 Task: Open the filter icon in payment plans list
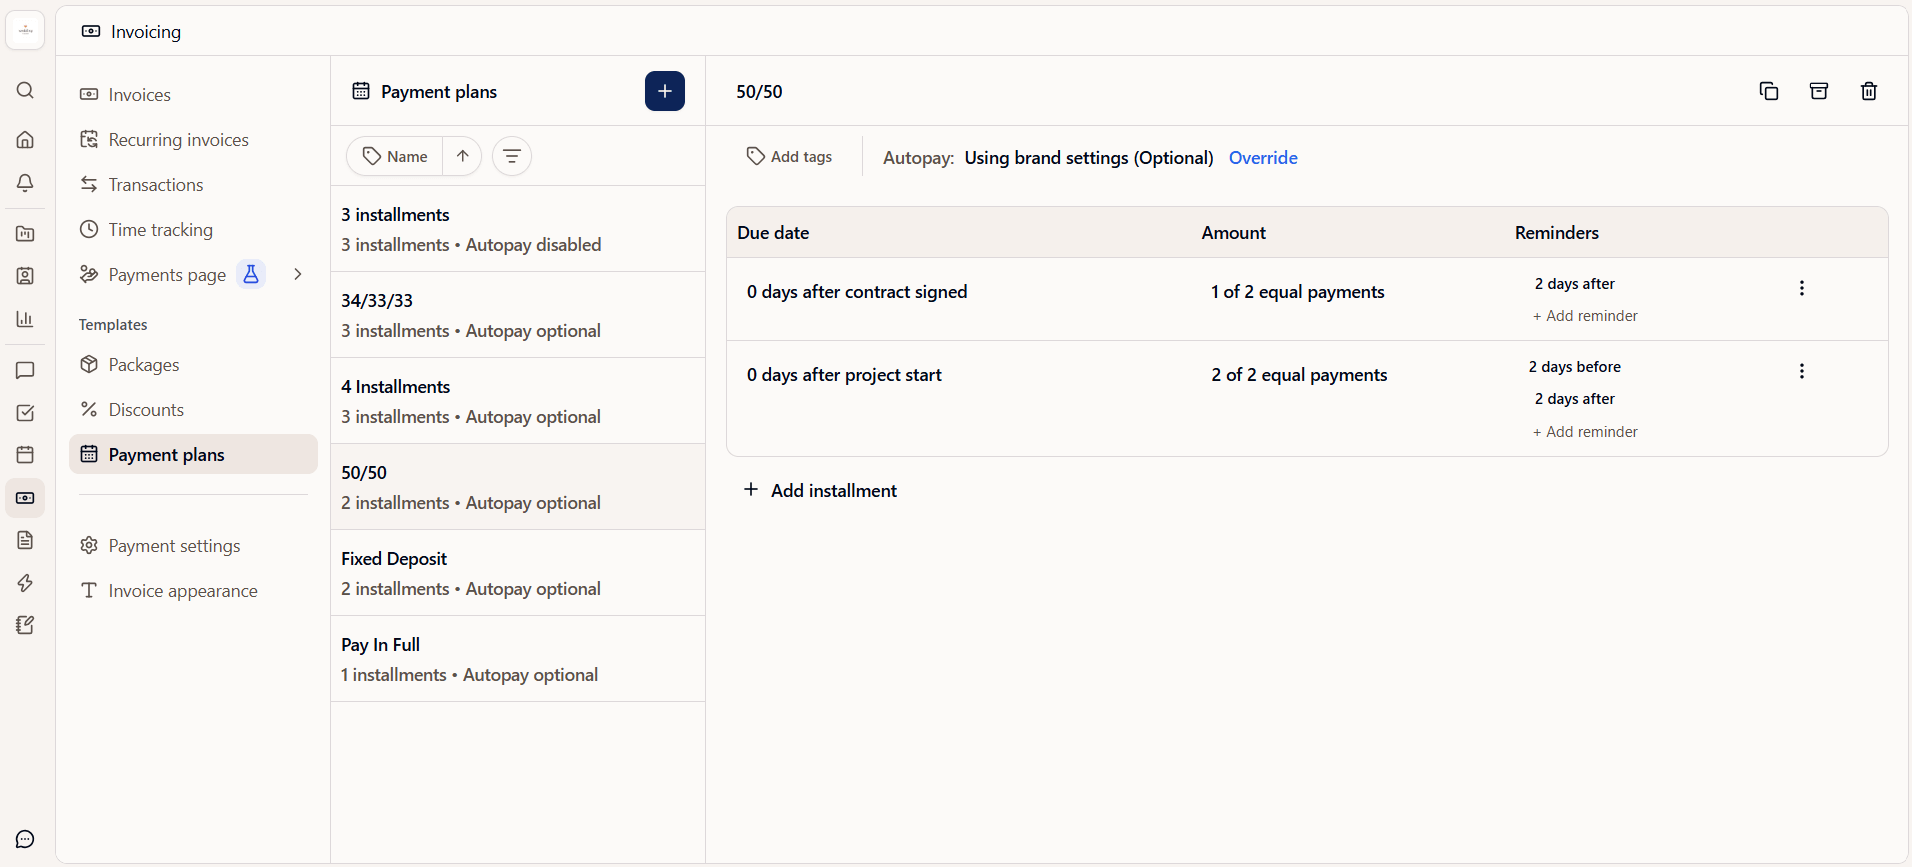512,156
